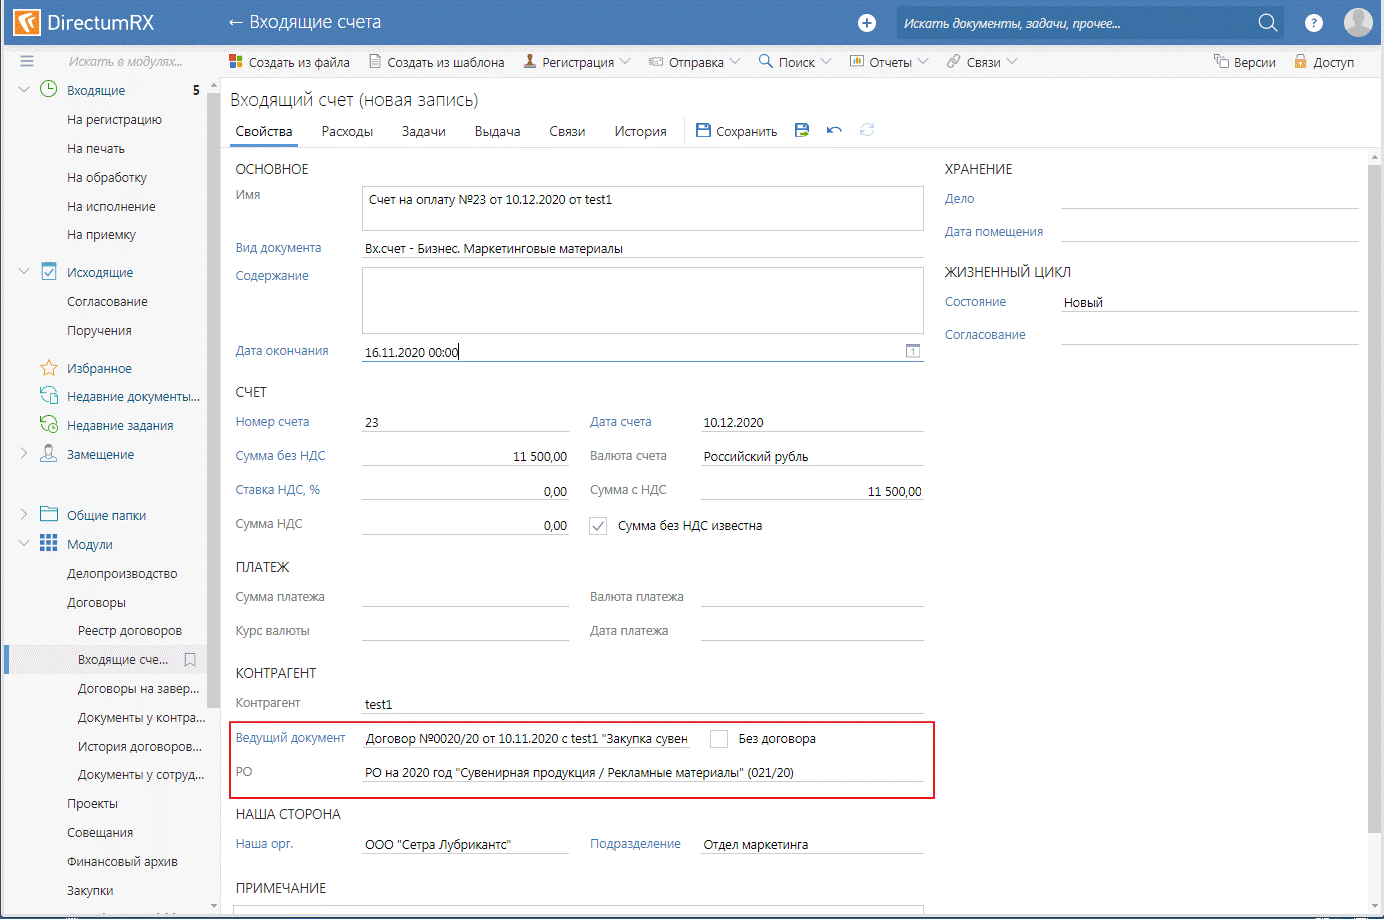1384x919 pixels.
Task: Click the Сумма платежа field
Action: point(465,597)
